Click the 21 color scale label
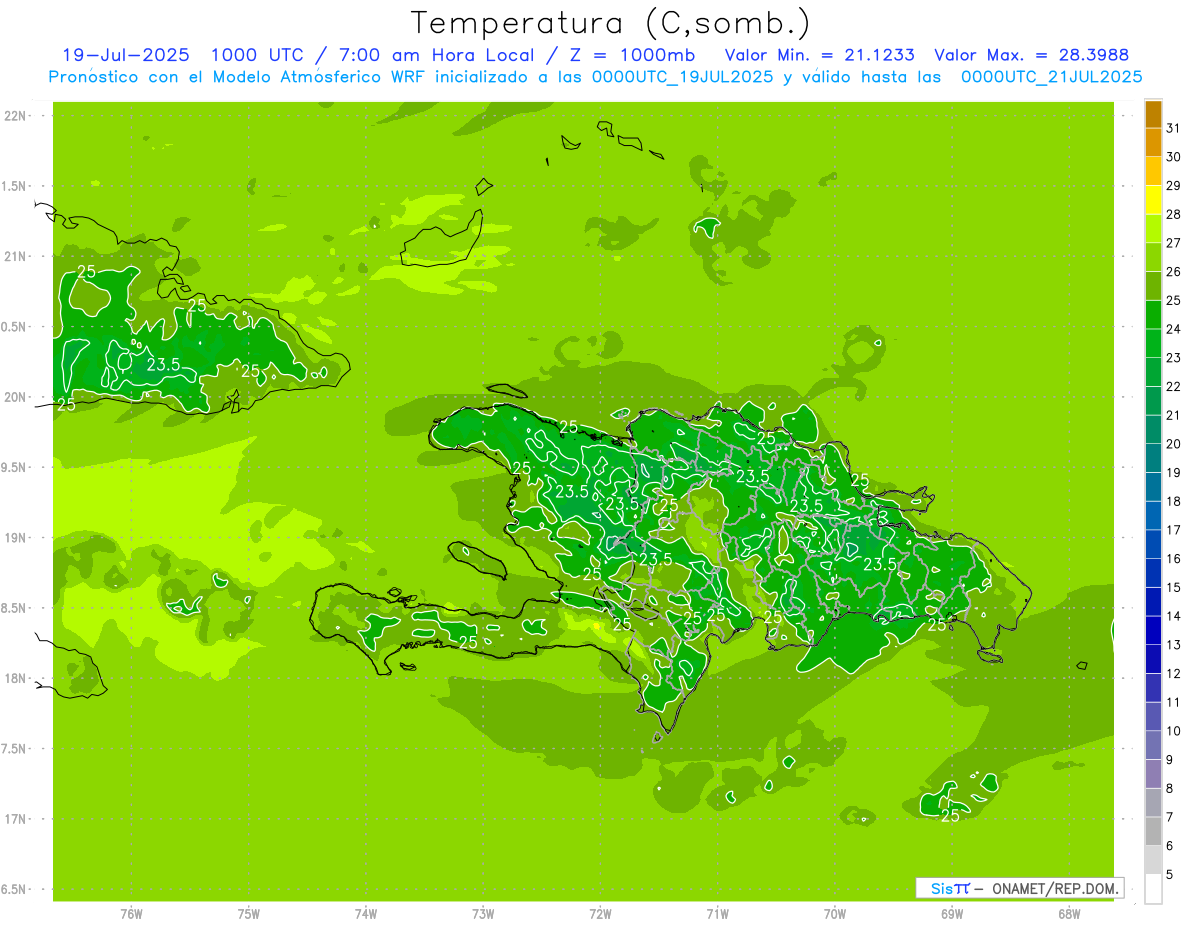The image size is (1200, 927). [1174, 415]
